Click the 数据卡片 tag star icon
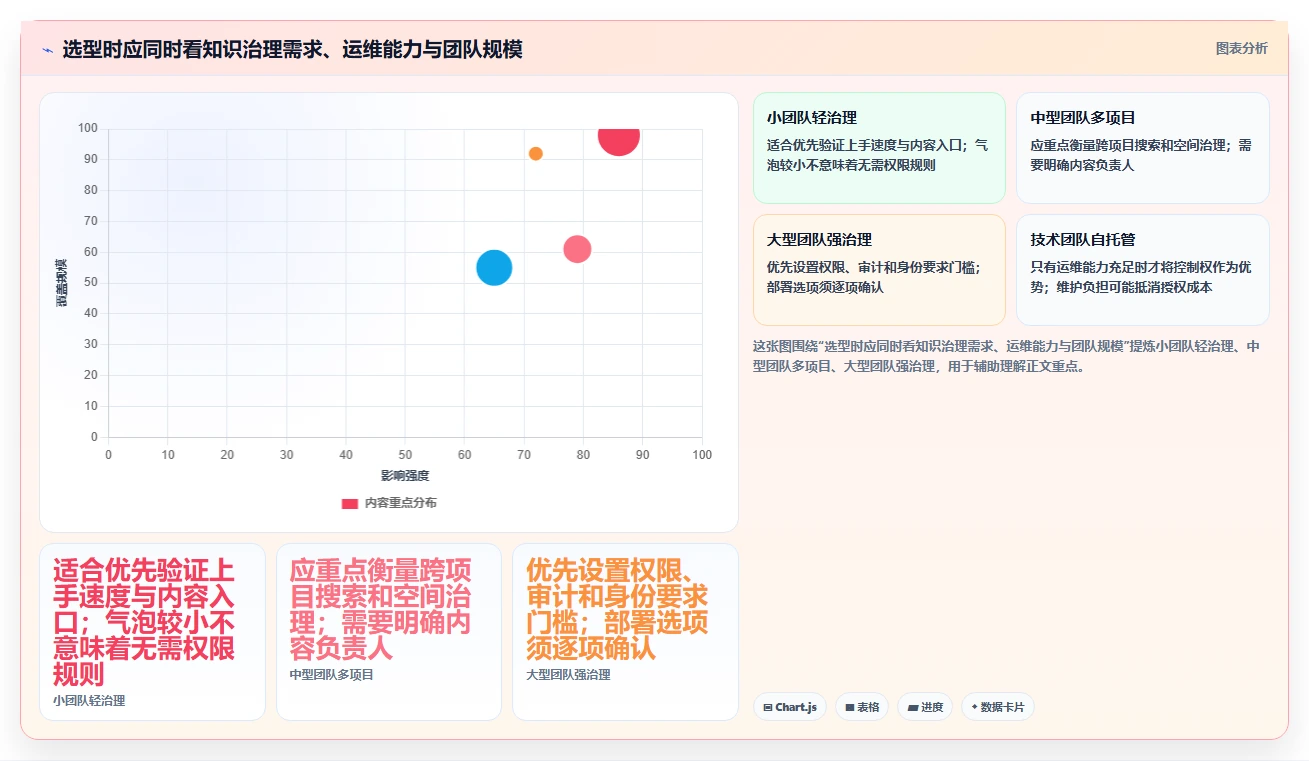 pyautogui.click(x=974, y=707)
